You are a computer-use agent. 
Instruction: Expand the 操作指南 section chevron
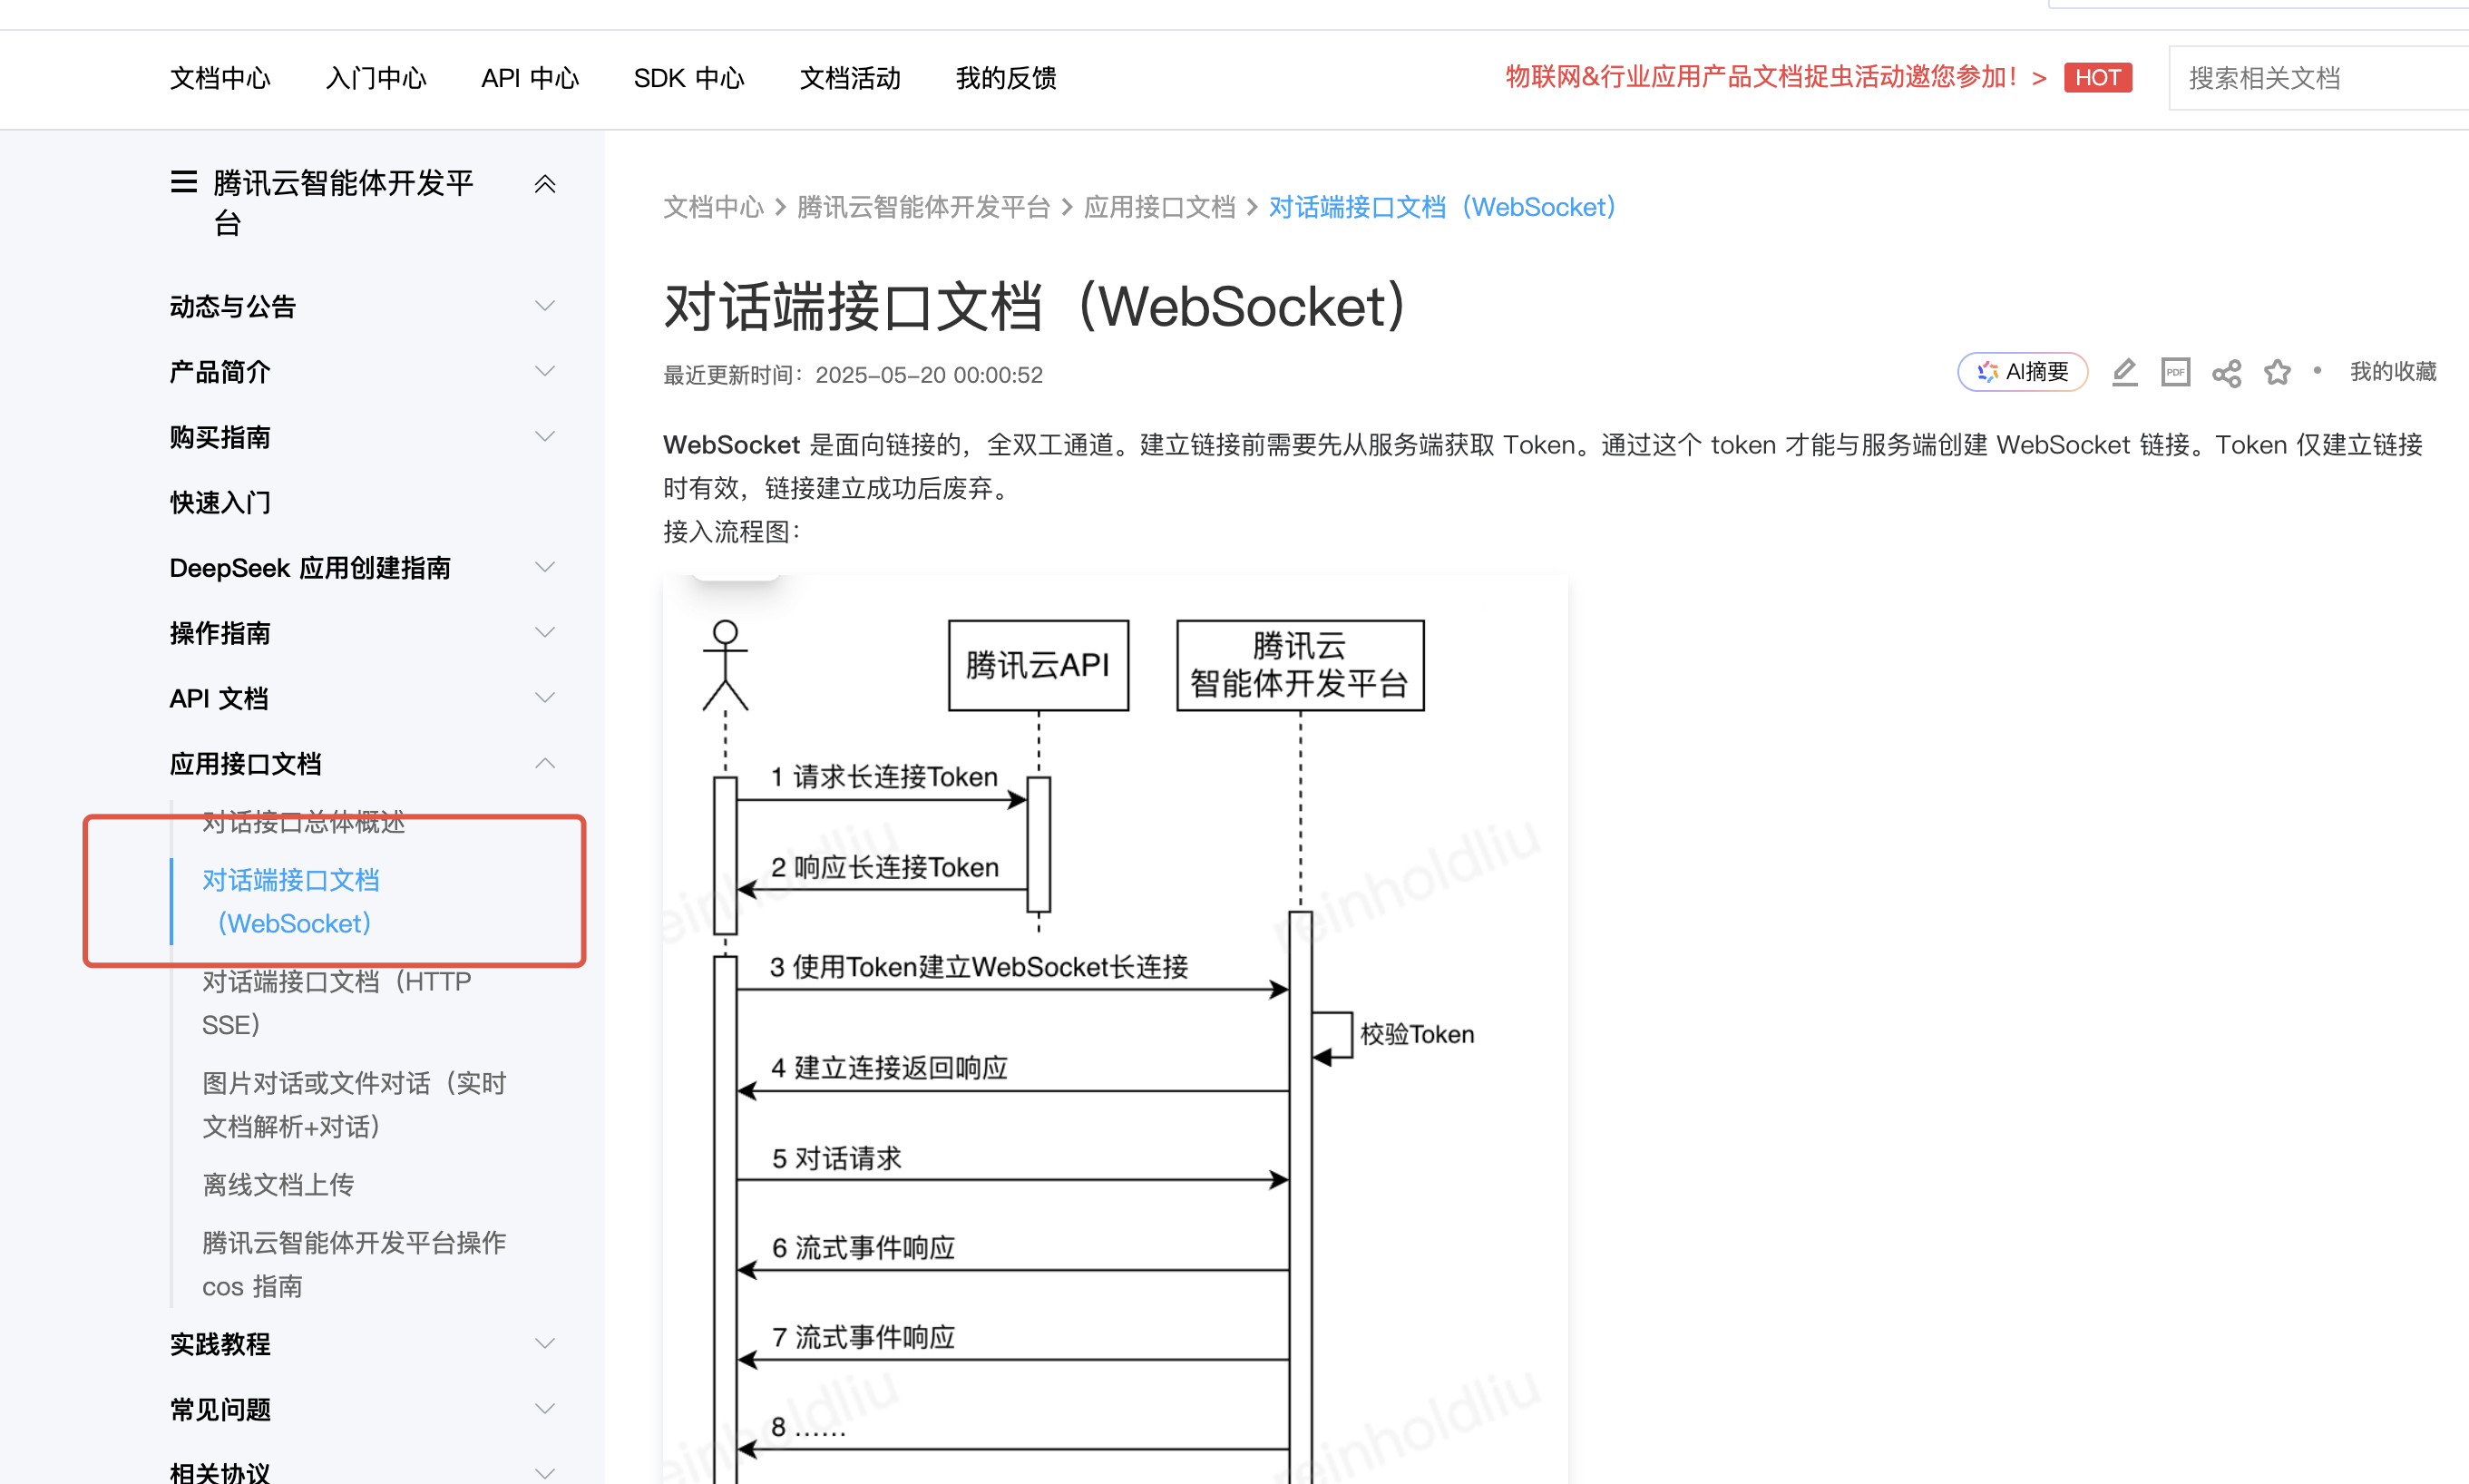545,633
